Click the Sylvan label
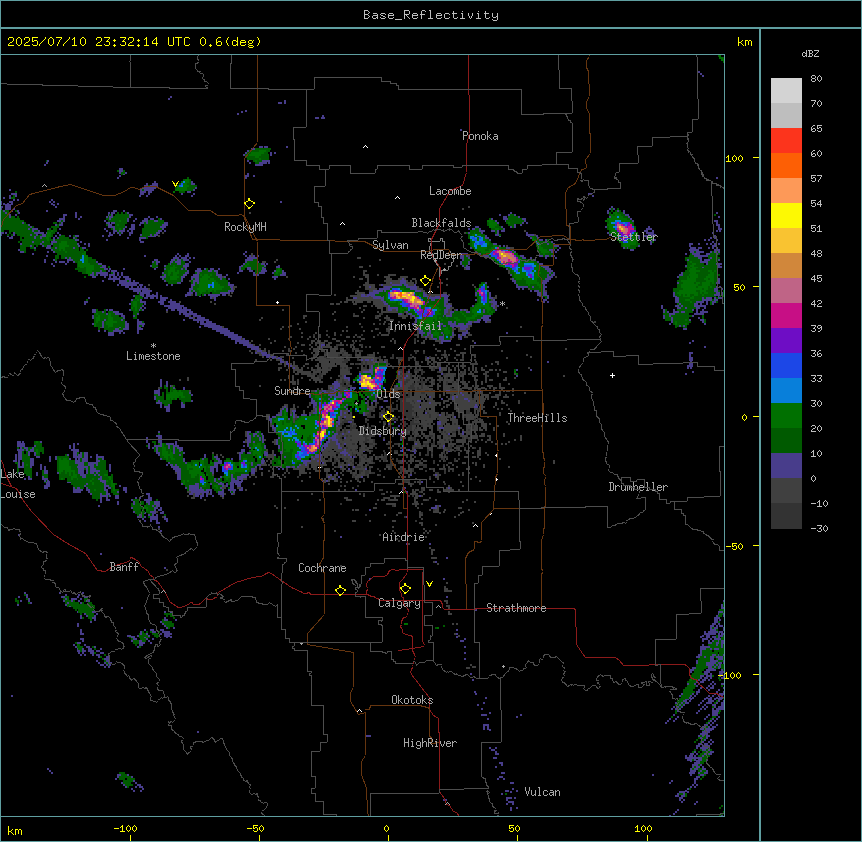 [390, 245]
